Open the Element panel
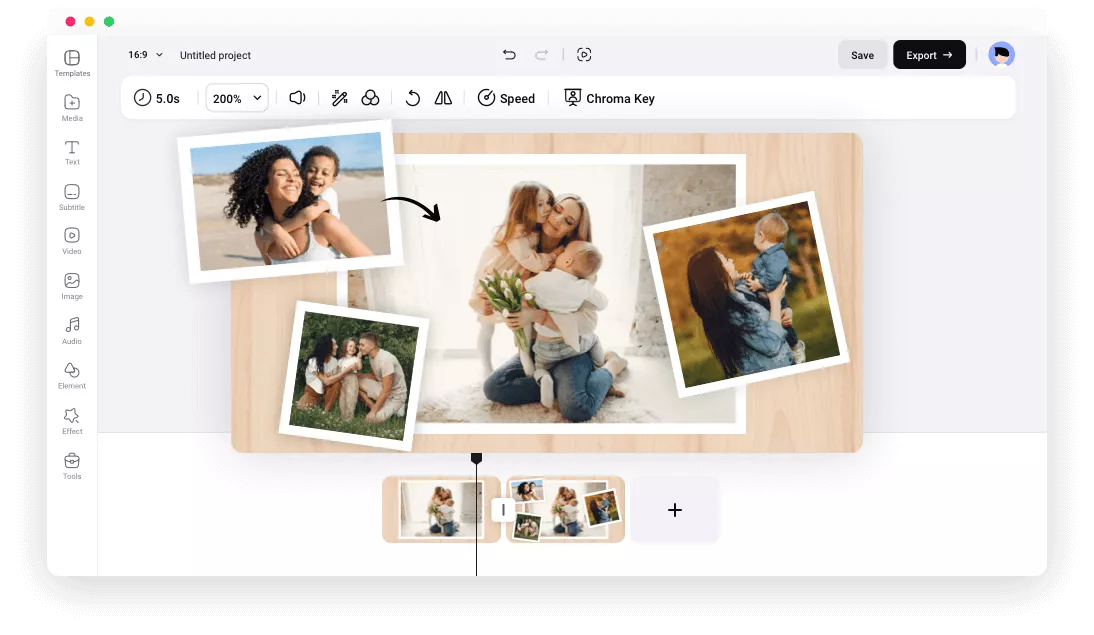This screenshot has width=1094, height=635. pos(71,375)
